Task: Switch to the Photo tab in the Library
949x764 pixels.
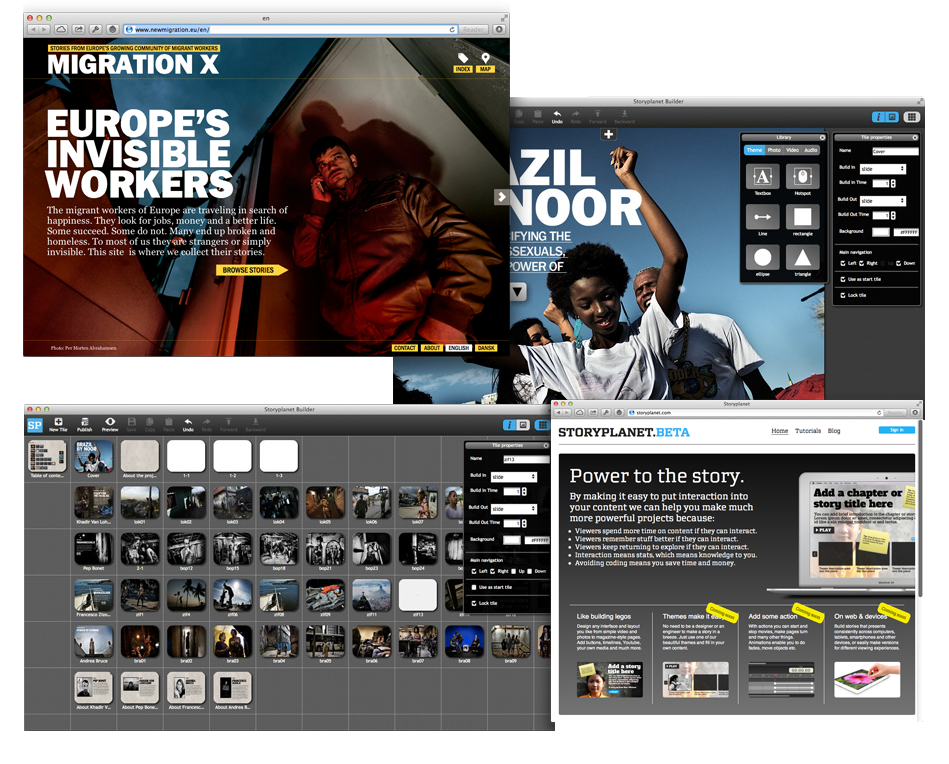Action: click(774, 150)
